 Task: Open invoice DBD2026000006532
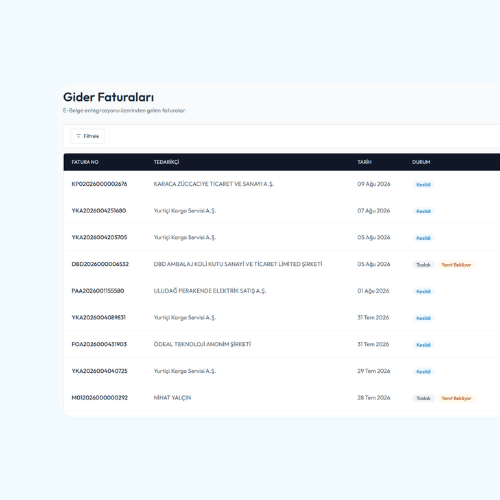(x=100, y=264)
